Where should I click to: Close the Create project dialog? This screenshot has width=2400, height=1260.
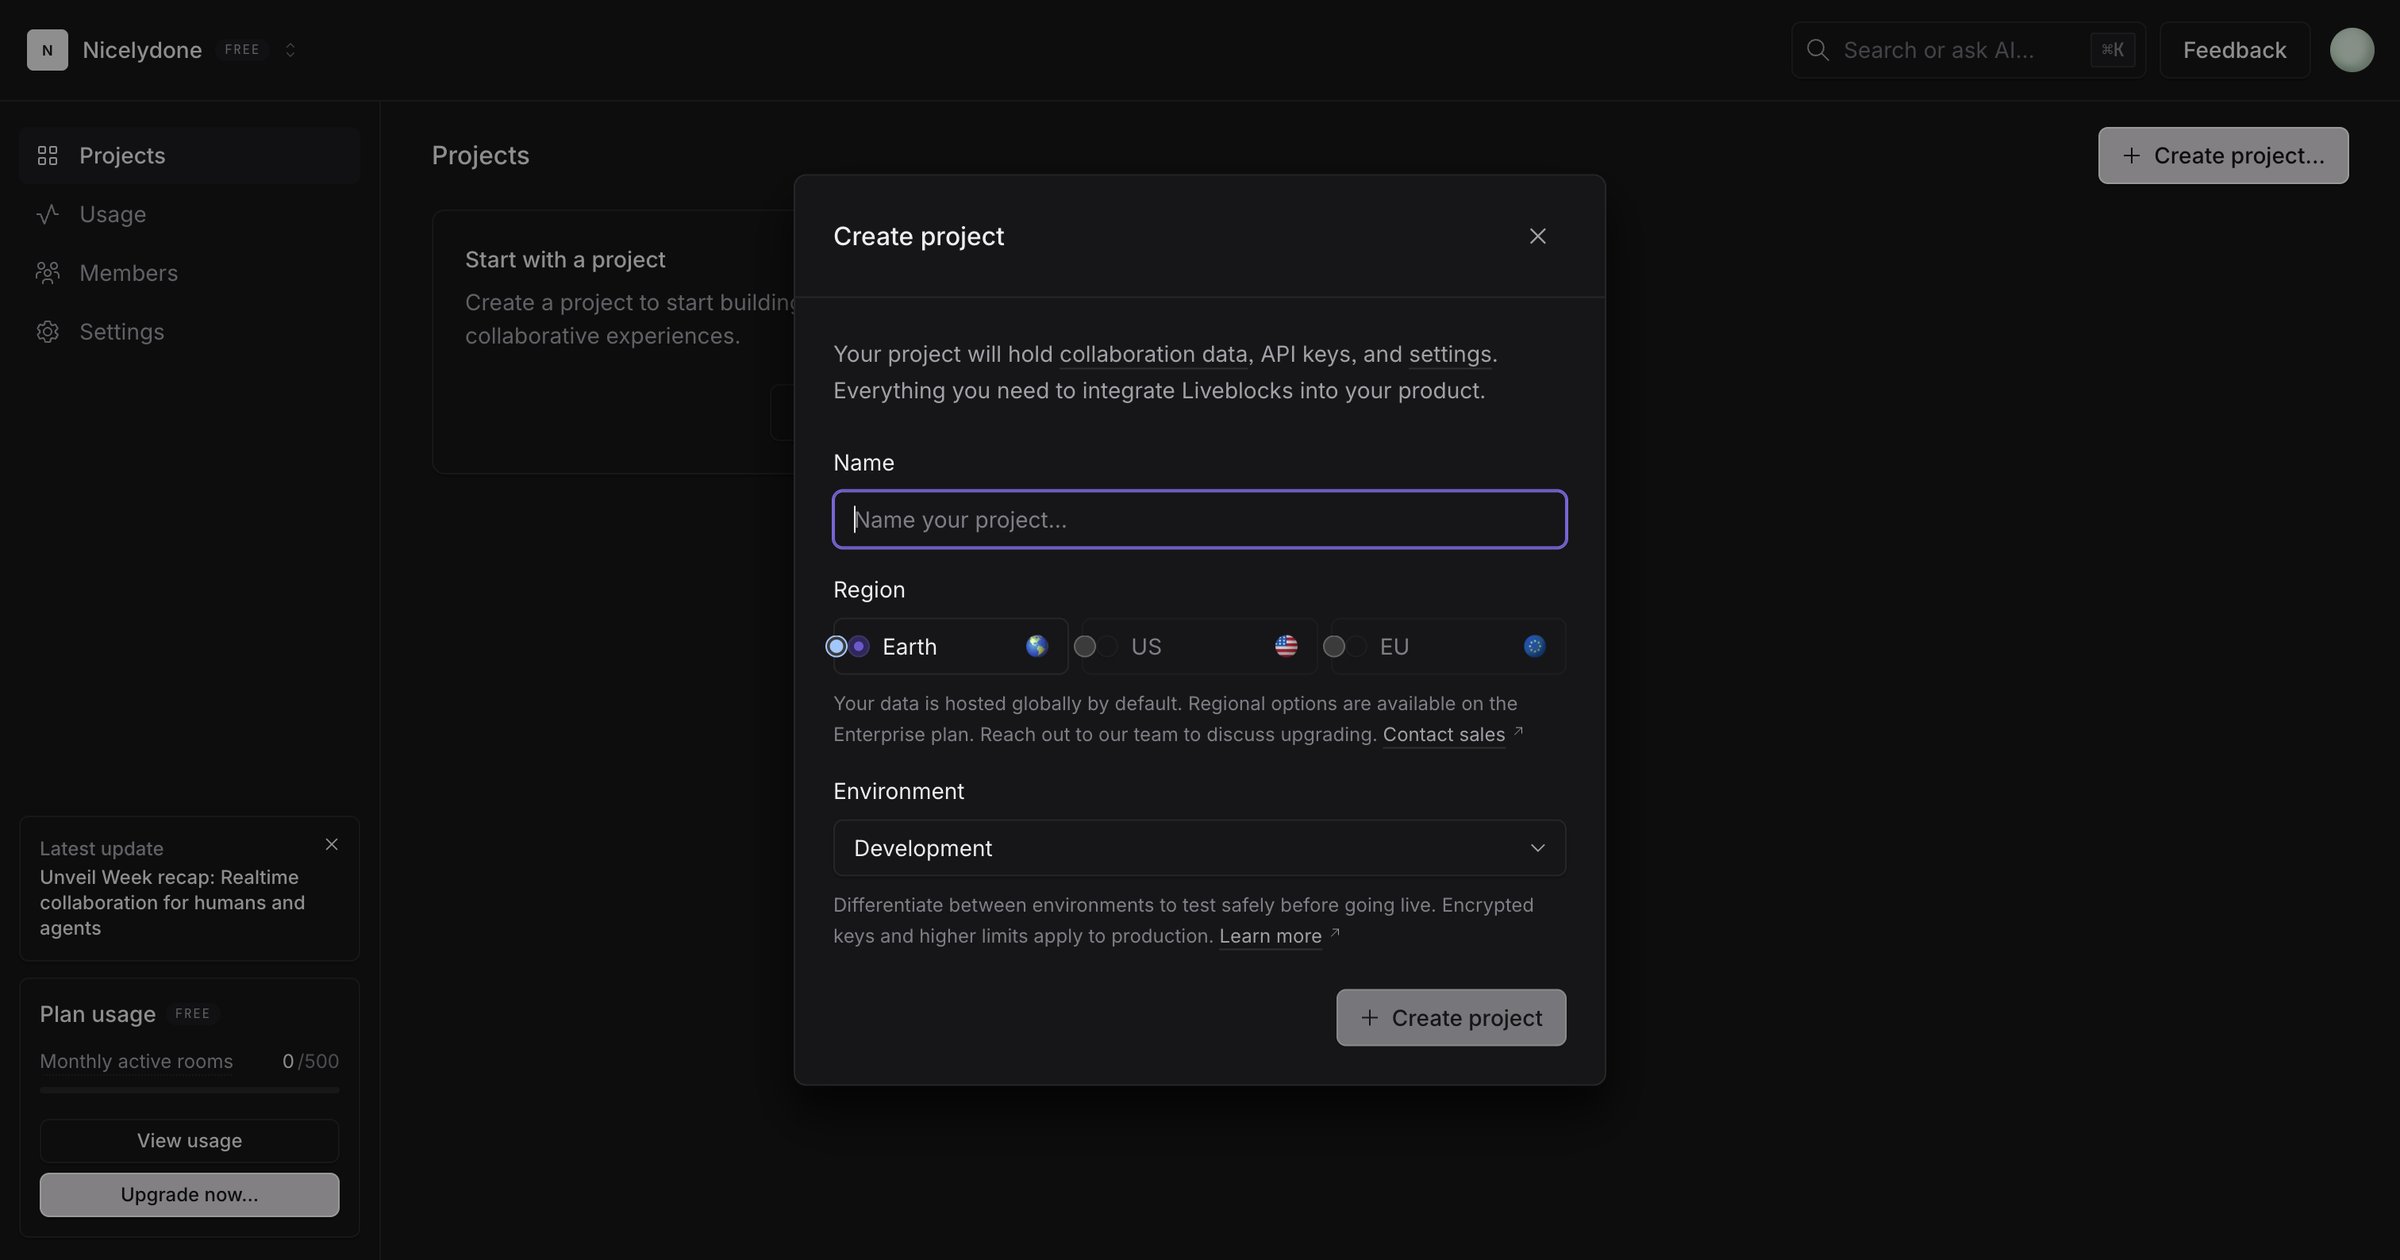point(1537,236)
